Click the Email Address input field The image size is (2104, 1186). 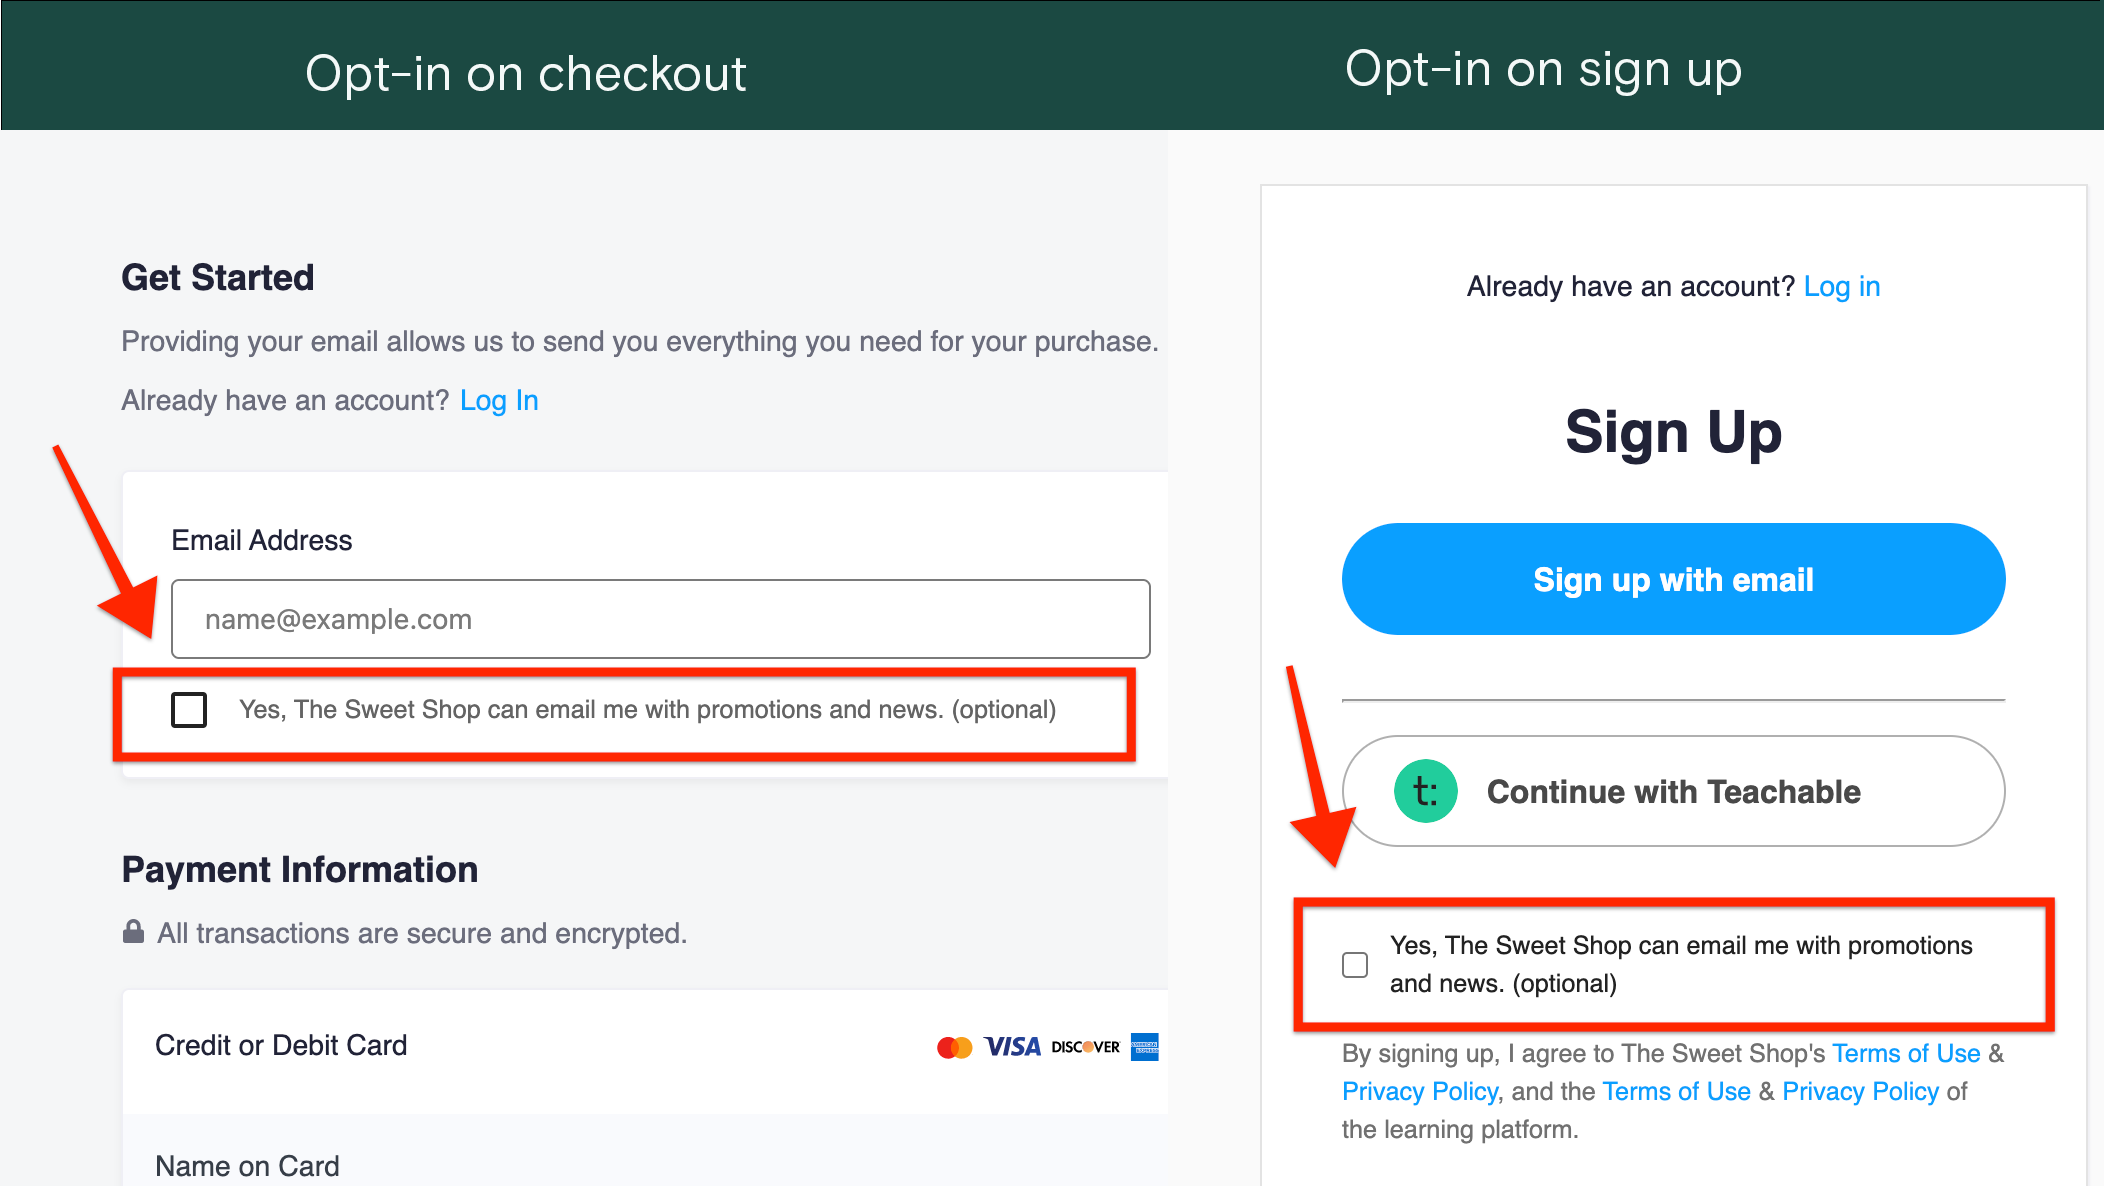(661, 619)
